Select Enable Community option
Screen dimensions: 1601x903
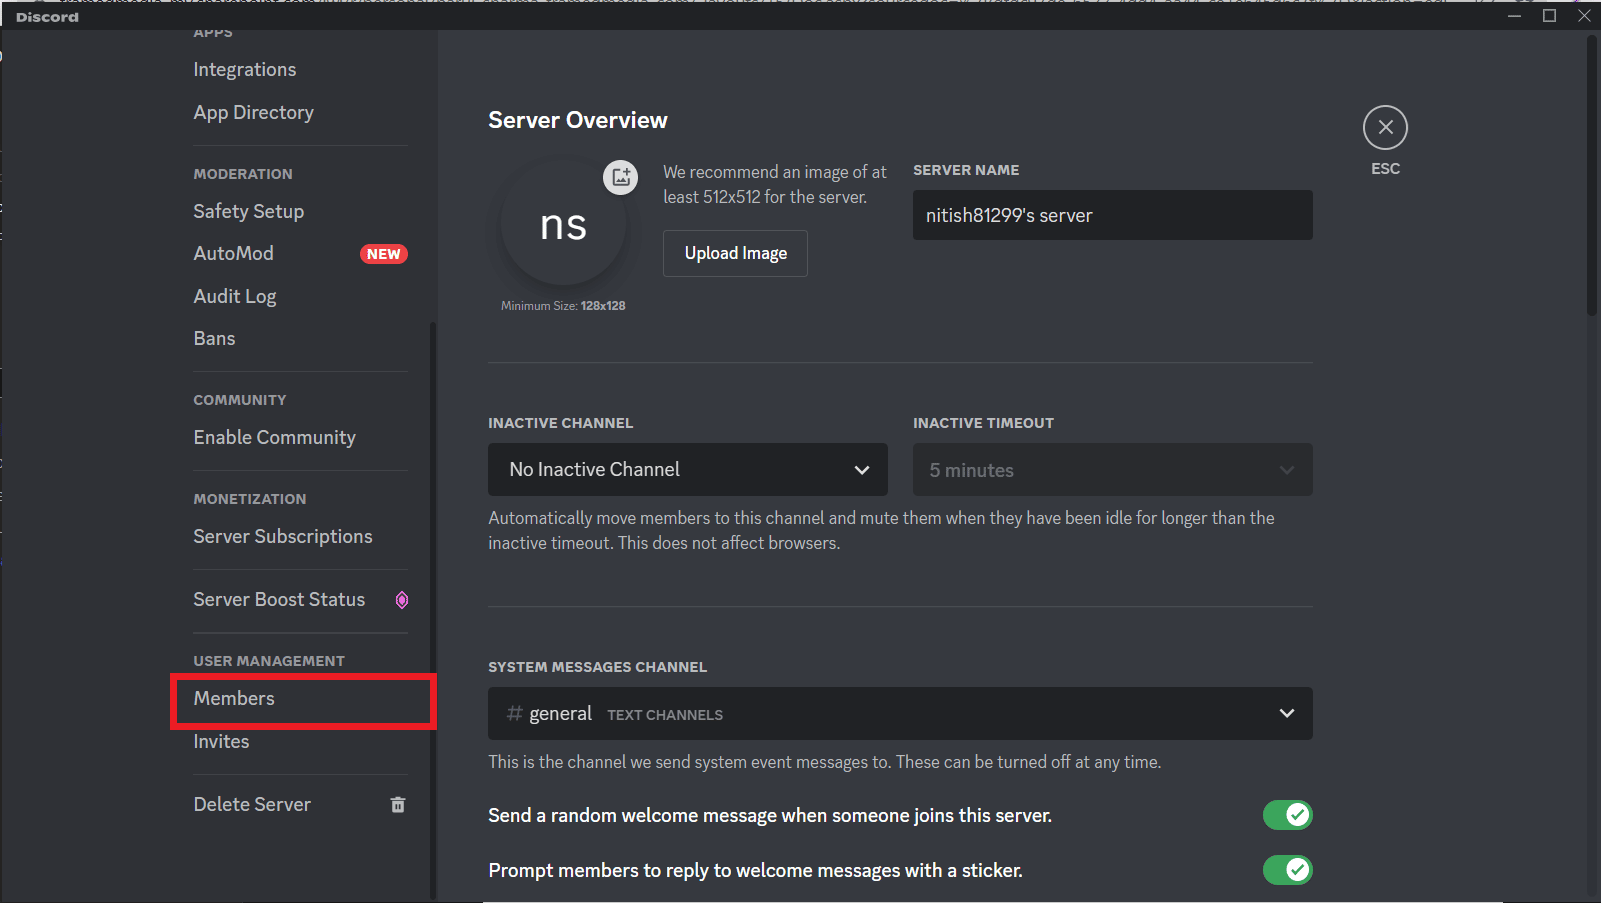pos(275,437)
